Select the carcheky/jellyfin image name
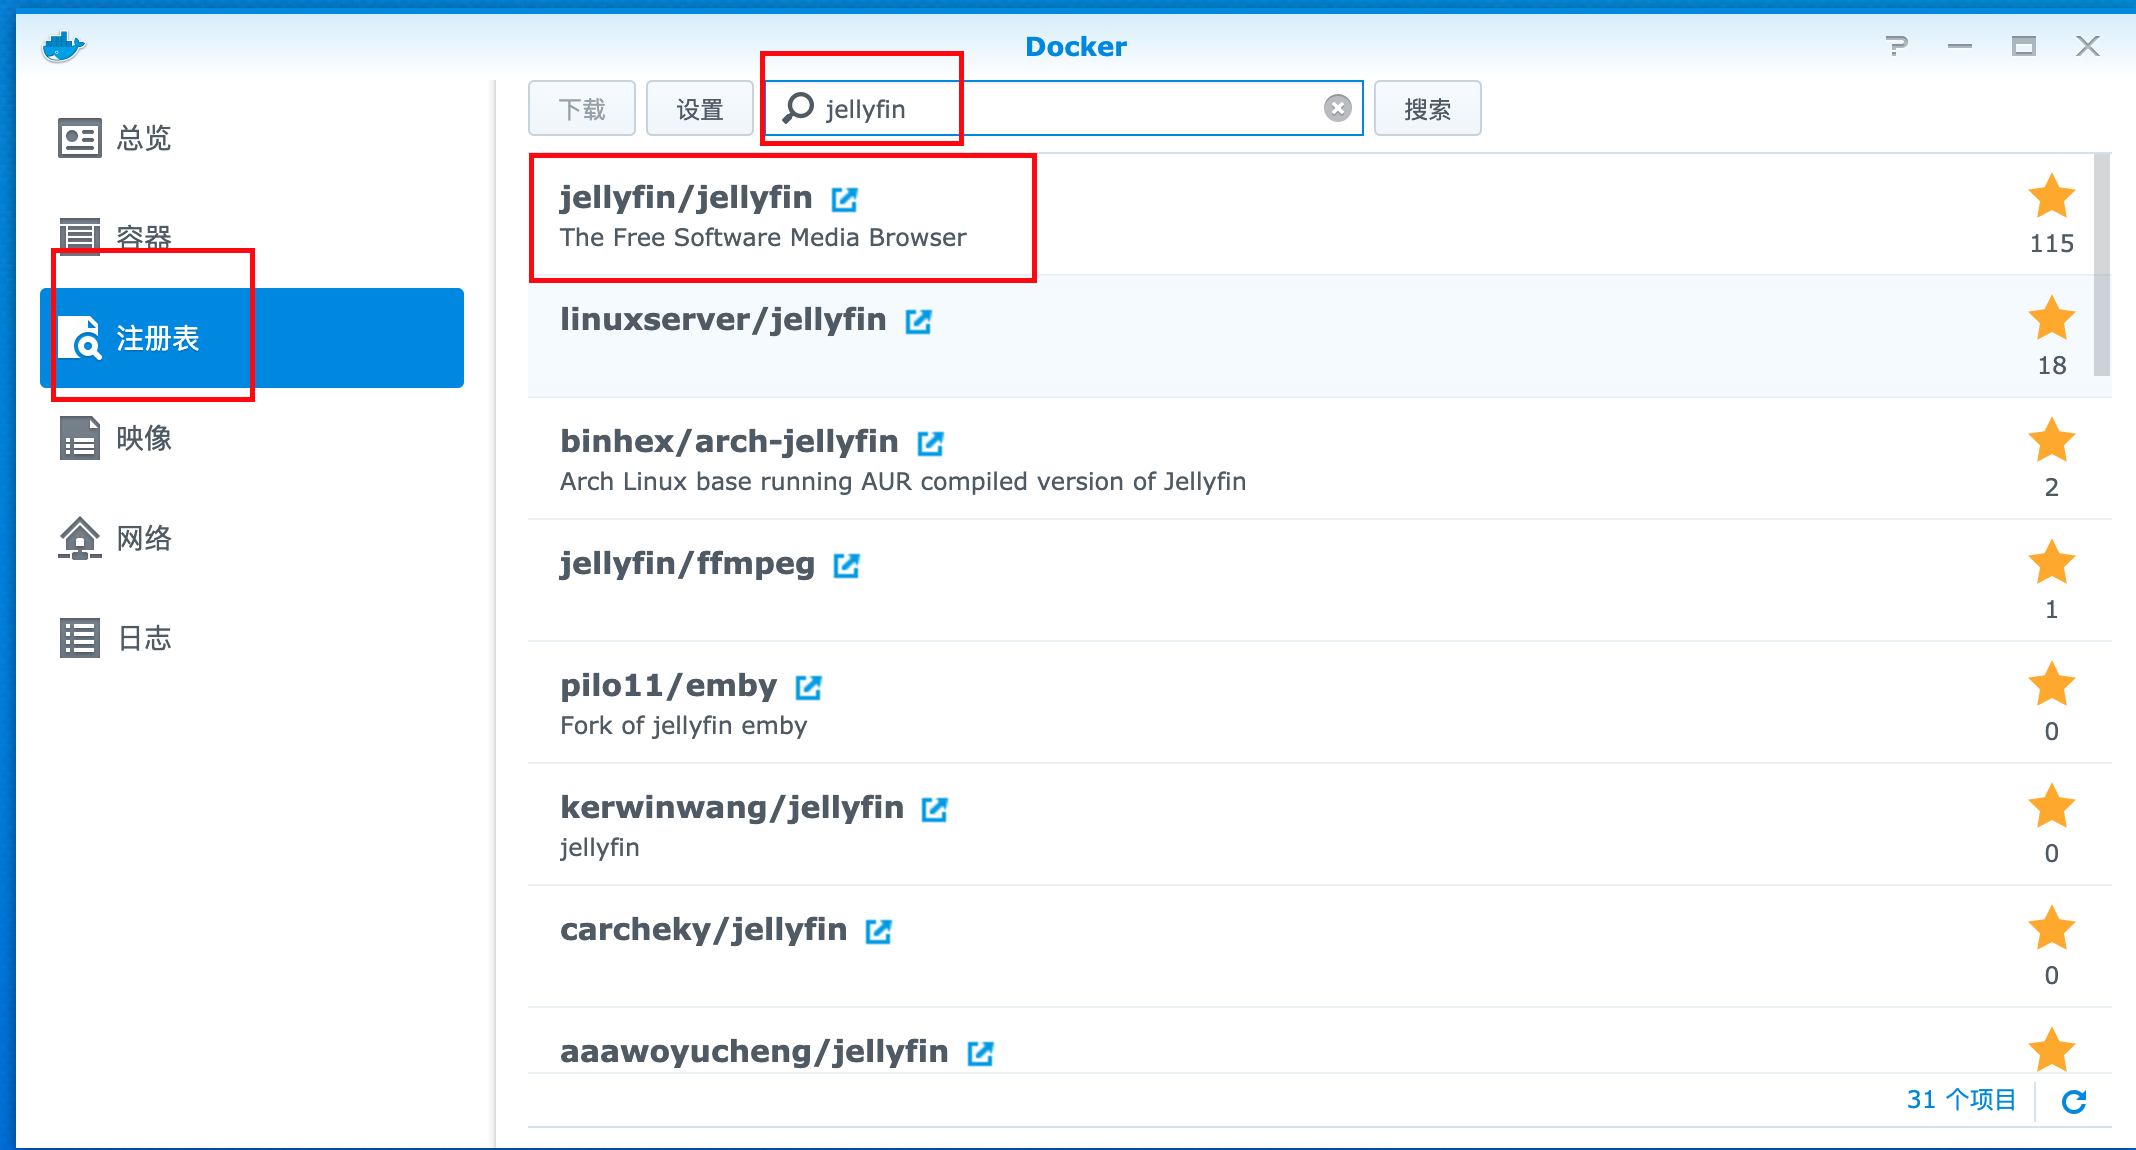2136x1150 pixels. (x=703, y=930)
